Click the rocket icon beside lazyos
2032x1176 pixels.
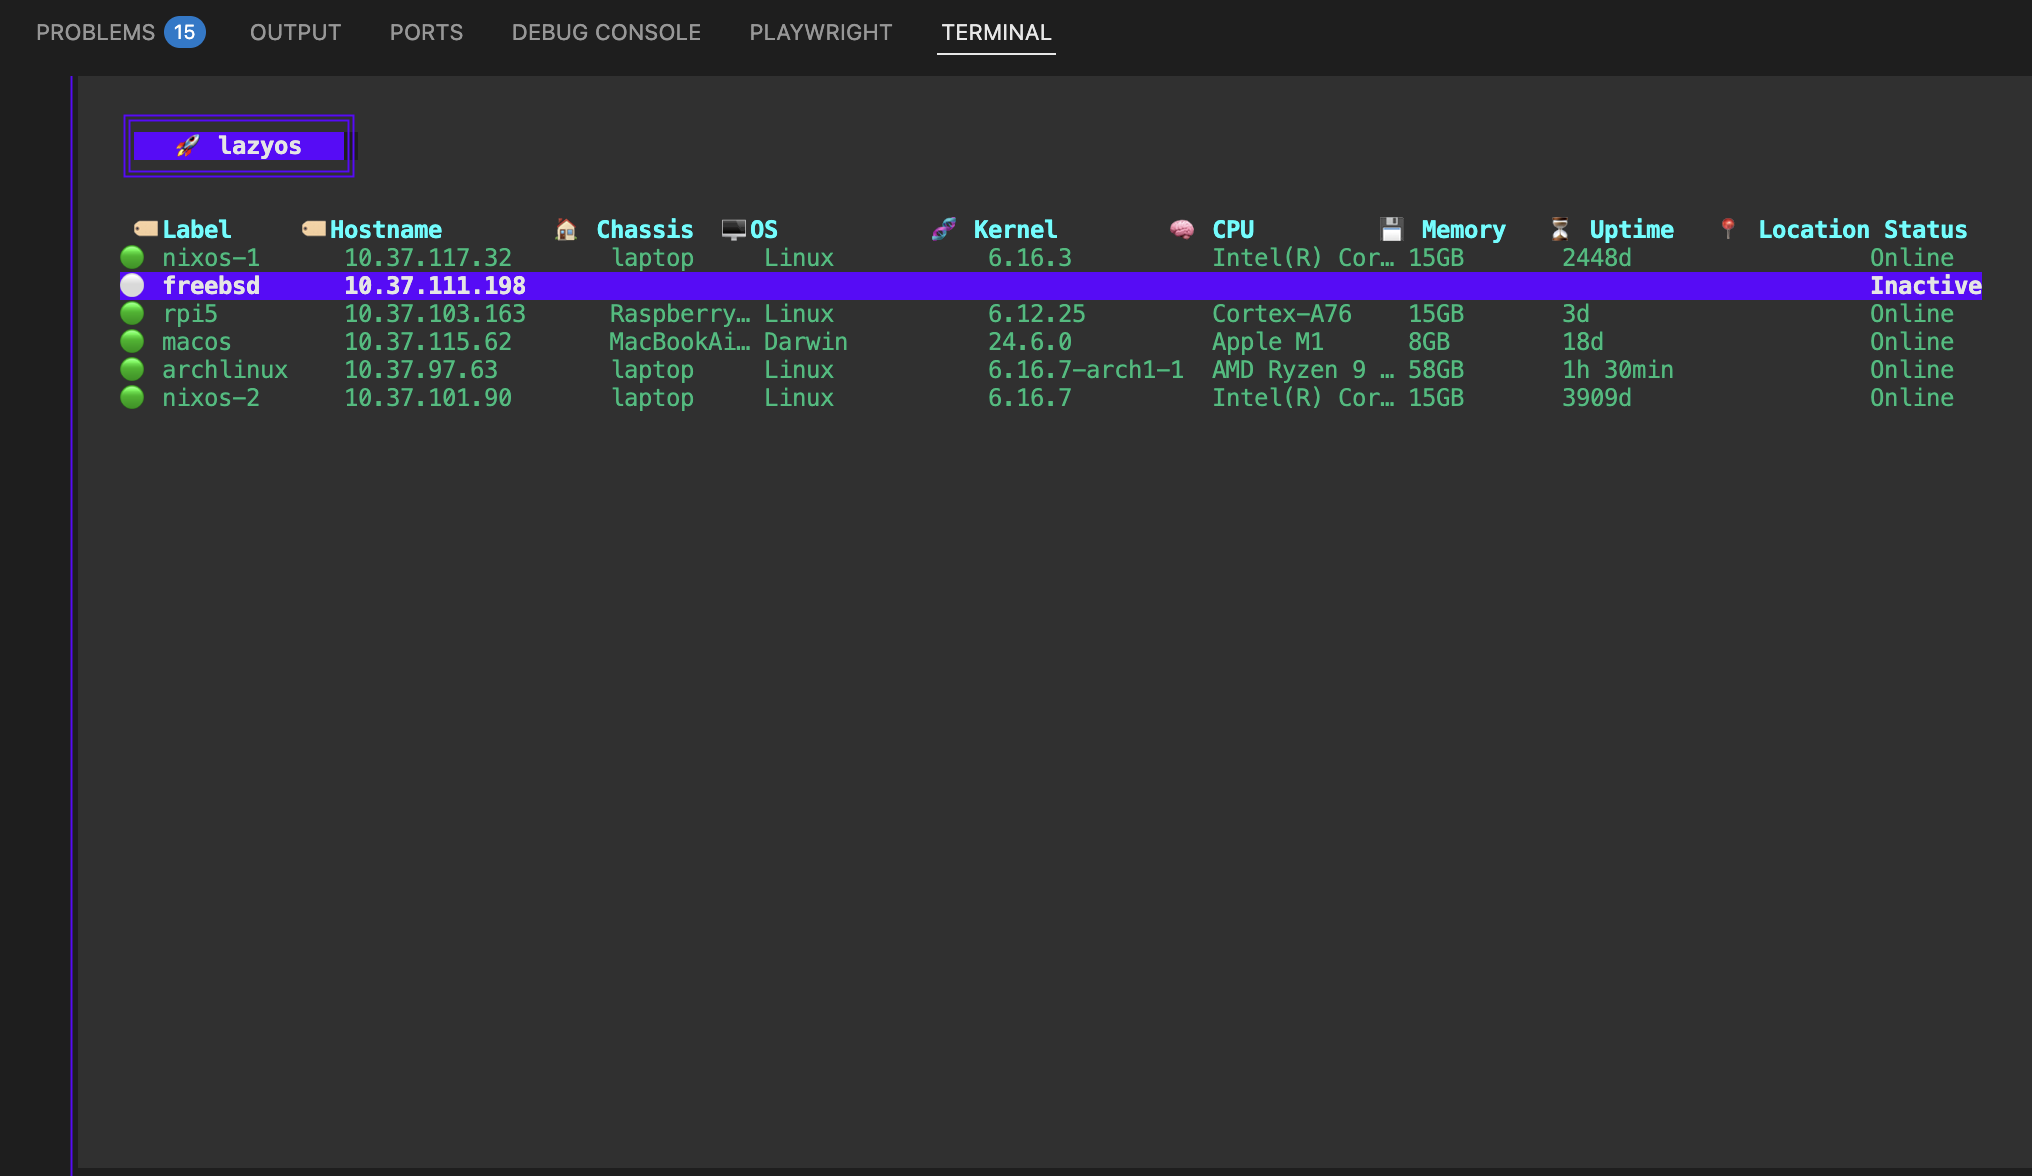click(x=187, y=146)
